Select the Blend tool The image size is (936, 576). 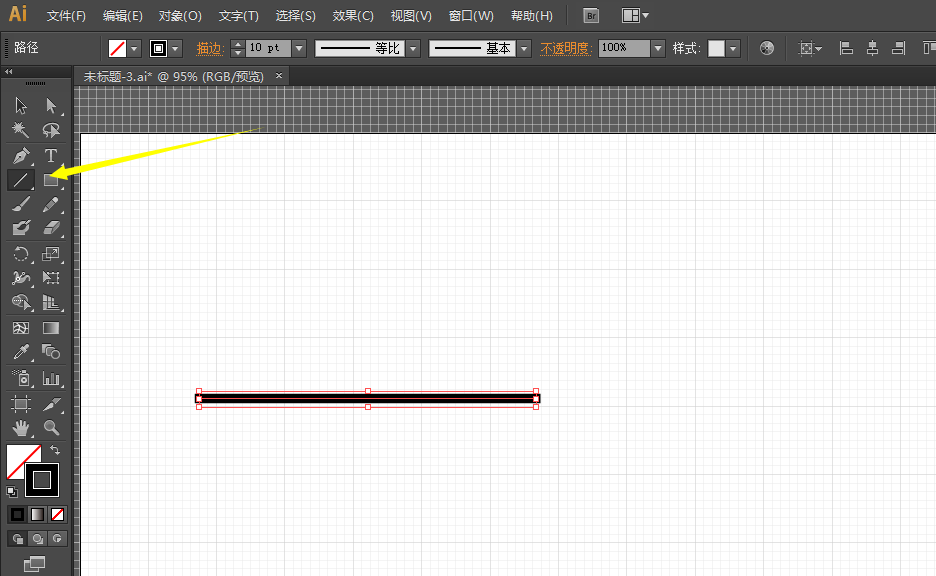(x=51, y=352)
